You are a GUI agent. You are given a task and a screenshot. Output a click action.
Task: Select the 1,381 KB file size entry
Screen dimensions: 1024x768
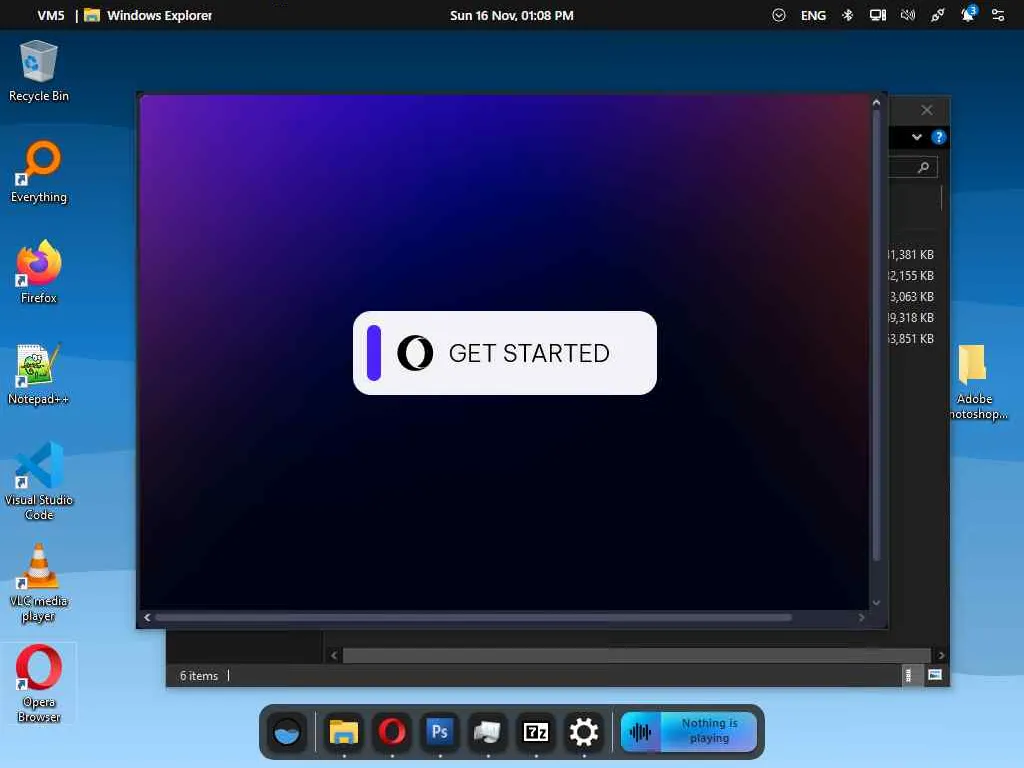[910, 255]
